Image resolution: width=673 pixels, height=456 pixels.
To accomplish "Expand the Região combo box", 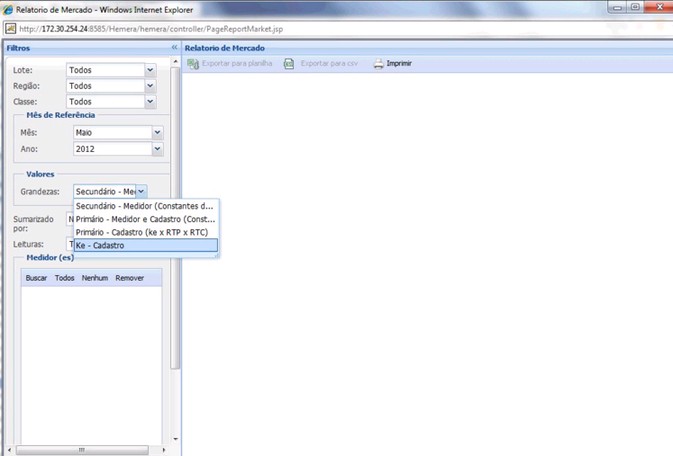I will pyautogui.click(x=150, y=86).
